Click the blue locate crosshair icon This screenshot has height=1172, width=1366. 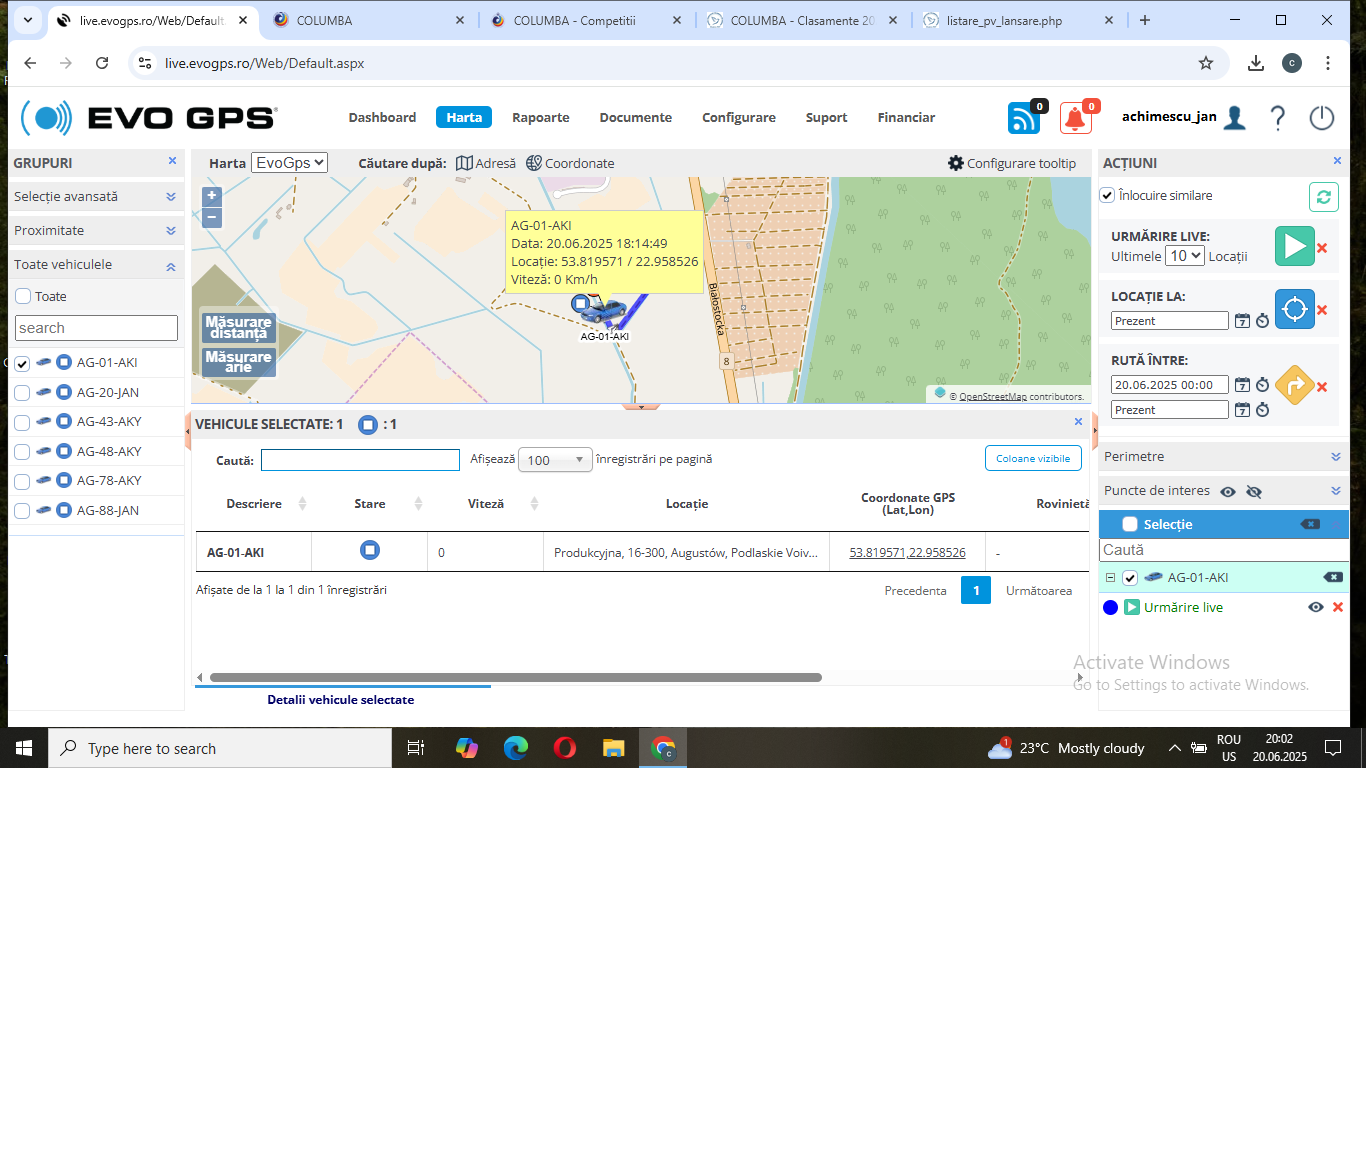[1294, 309]
